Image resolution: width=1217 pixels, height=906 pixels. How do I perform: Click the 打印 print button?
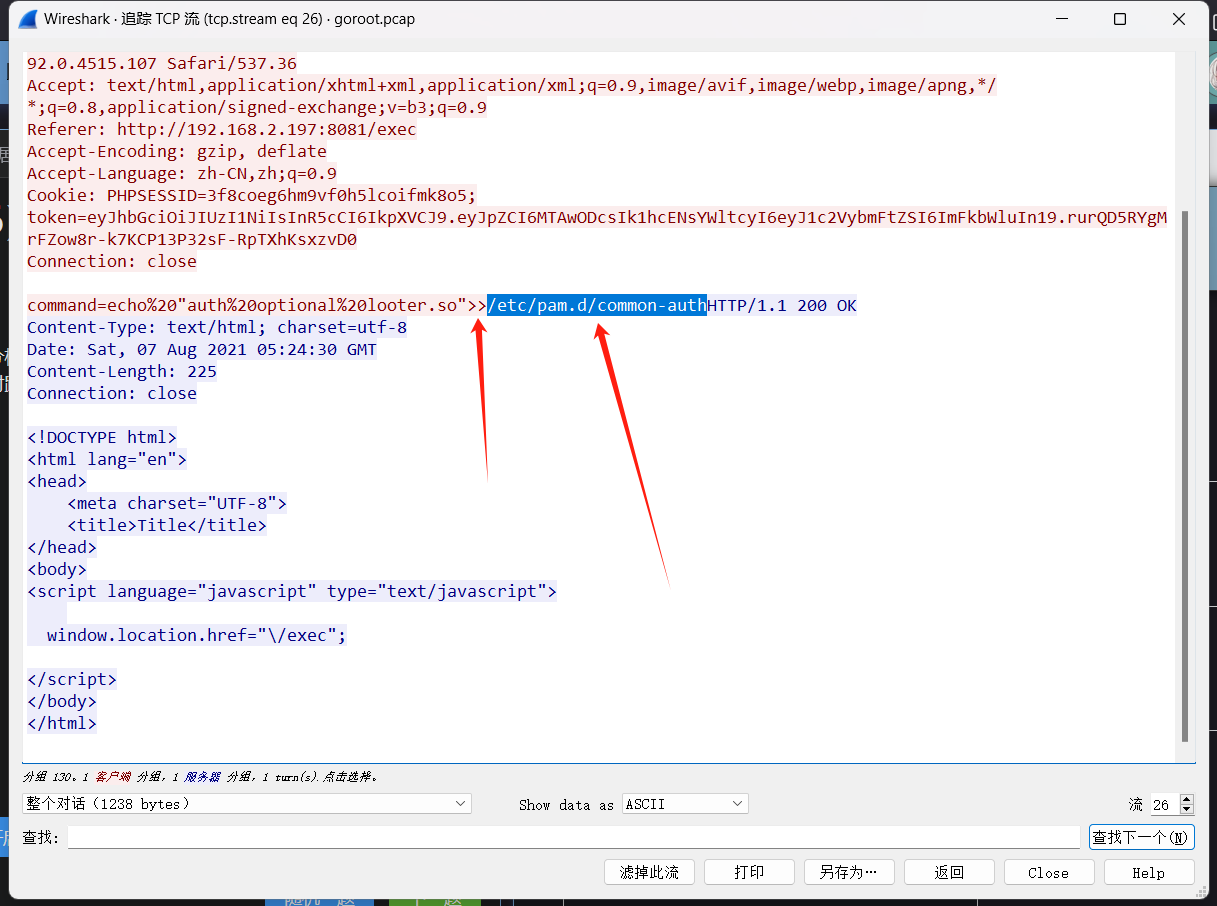749,872
